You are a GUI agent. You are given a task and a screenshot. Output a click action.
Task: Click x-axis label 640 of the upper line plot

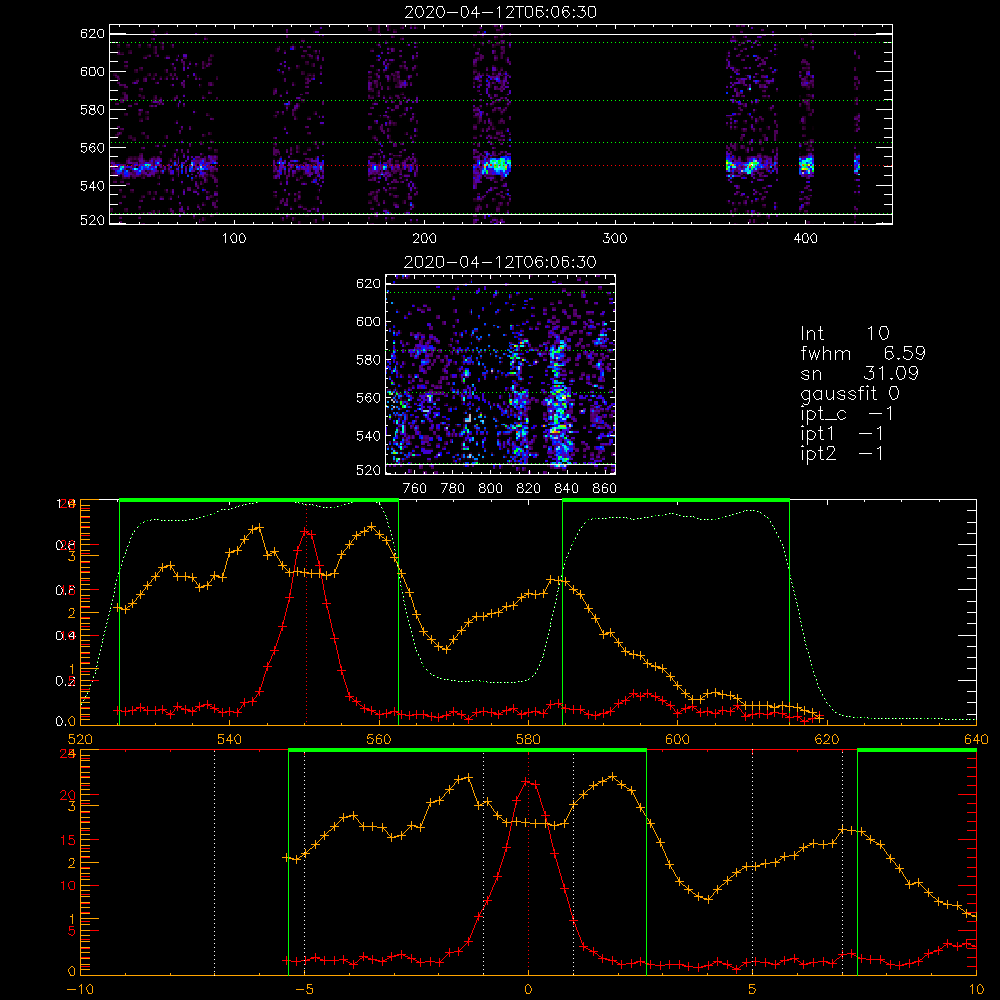pyautogui.click(x=976, y=739)
